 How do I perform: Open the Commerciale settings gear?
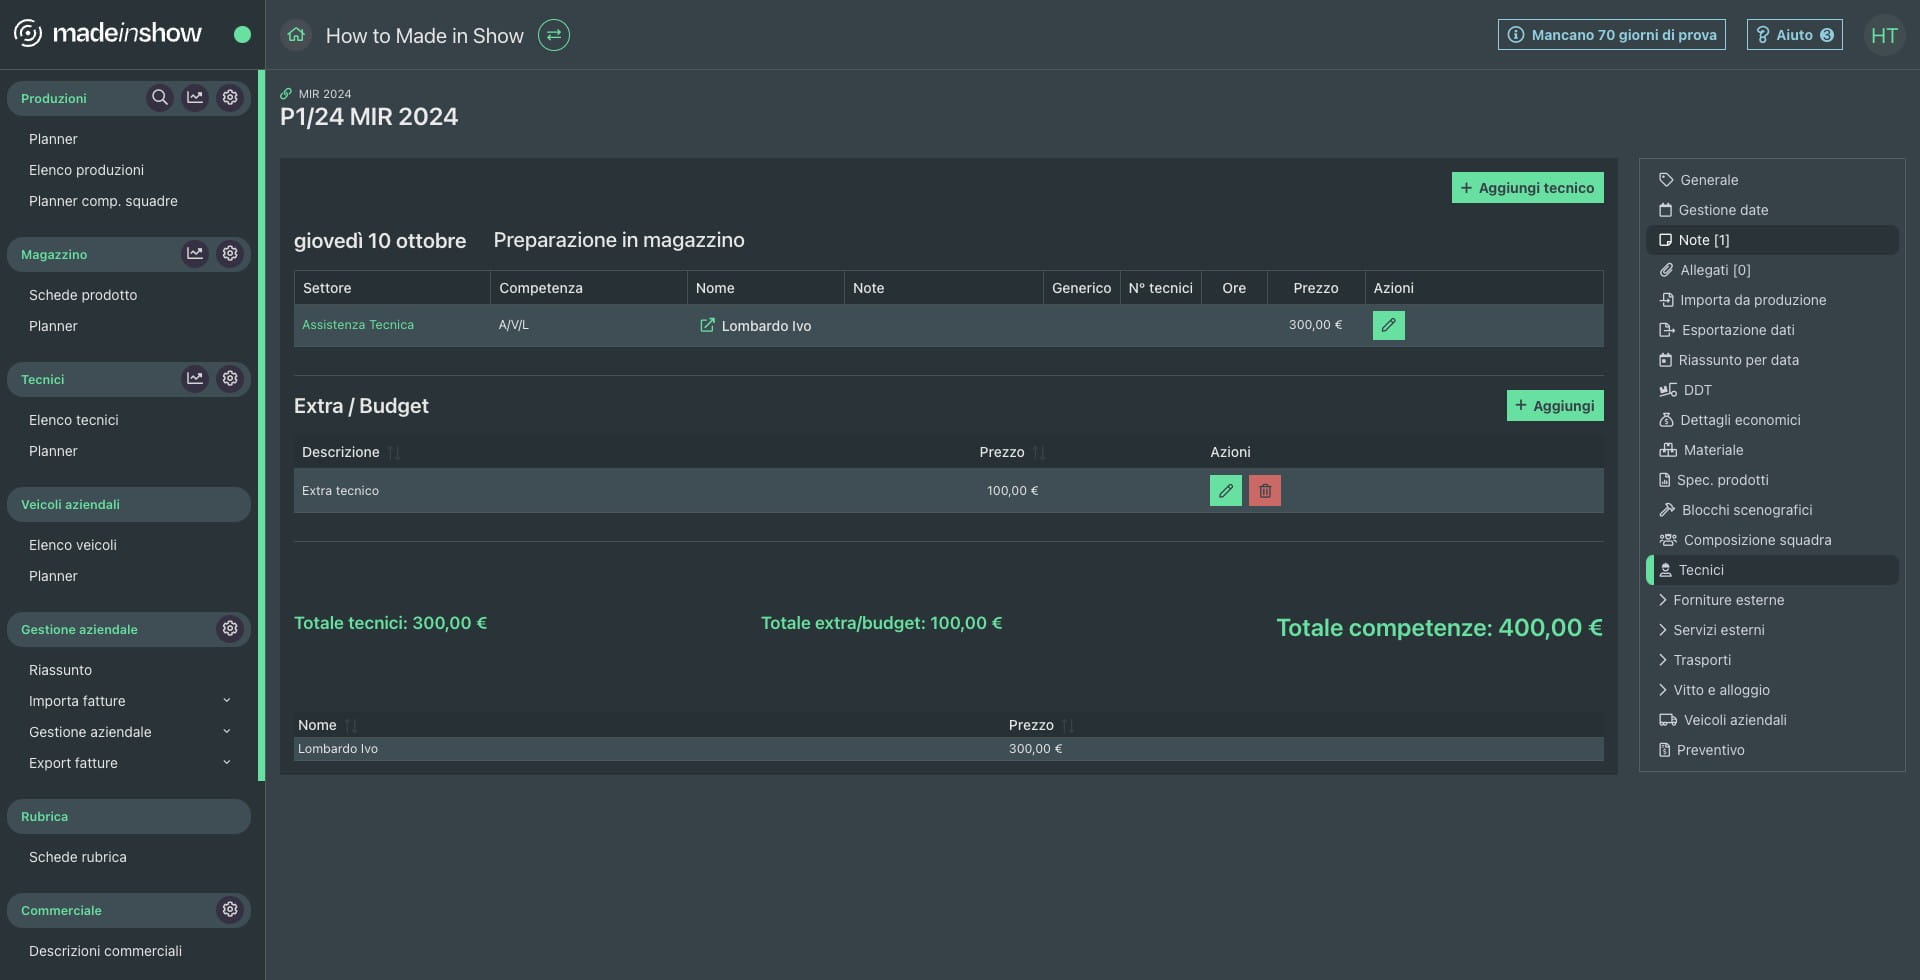[x=230, y=910]
